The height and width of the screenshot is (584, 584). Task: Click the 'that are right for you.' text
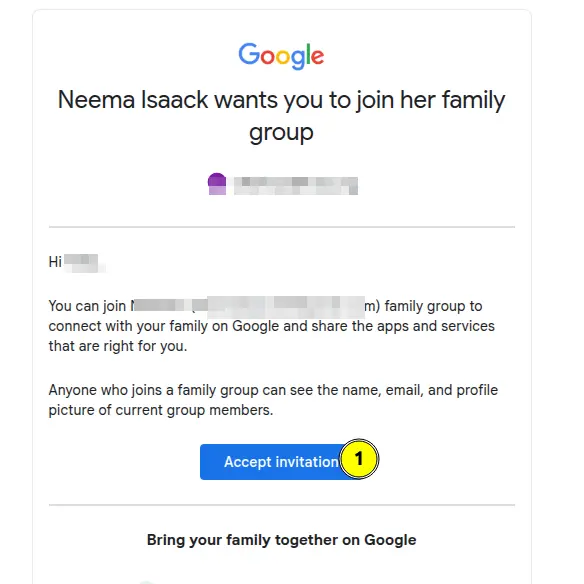pyautogui.click(x=118, y=346)
